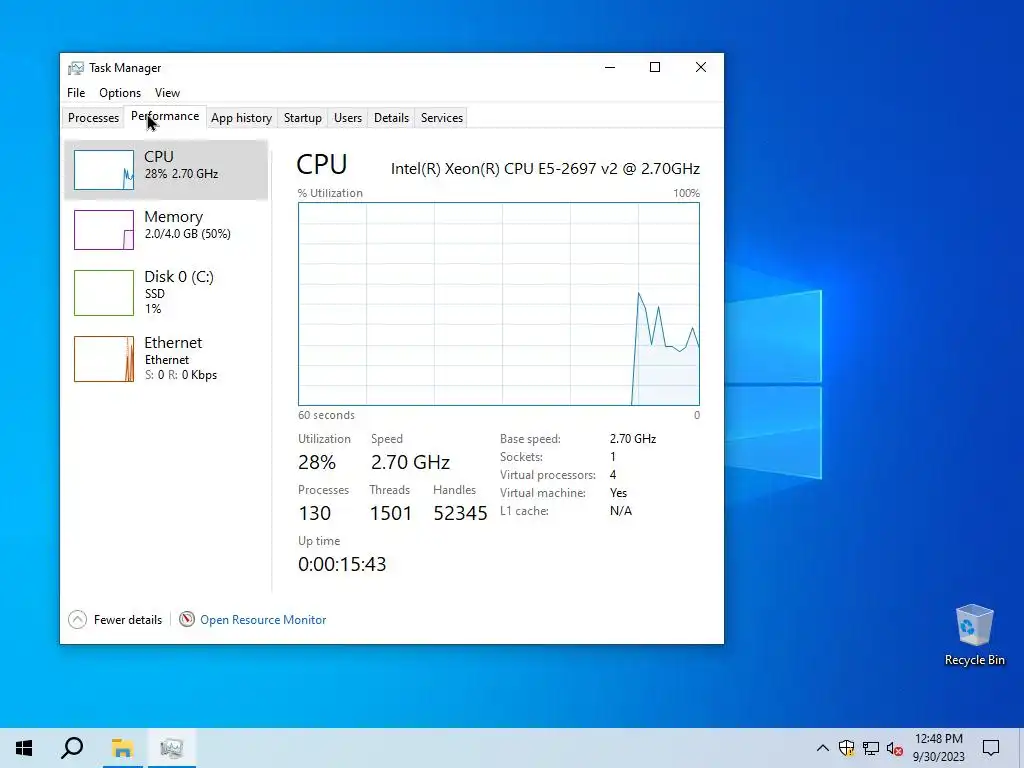Click the large CPU heading

pyautogui.click(x=321, y=165)
